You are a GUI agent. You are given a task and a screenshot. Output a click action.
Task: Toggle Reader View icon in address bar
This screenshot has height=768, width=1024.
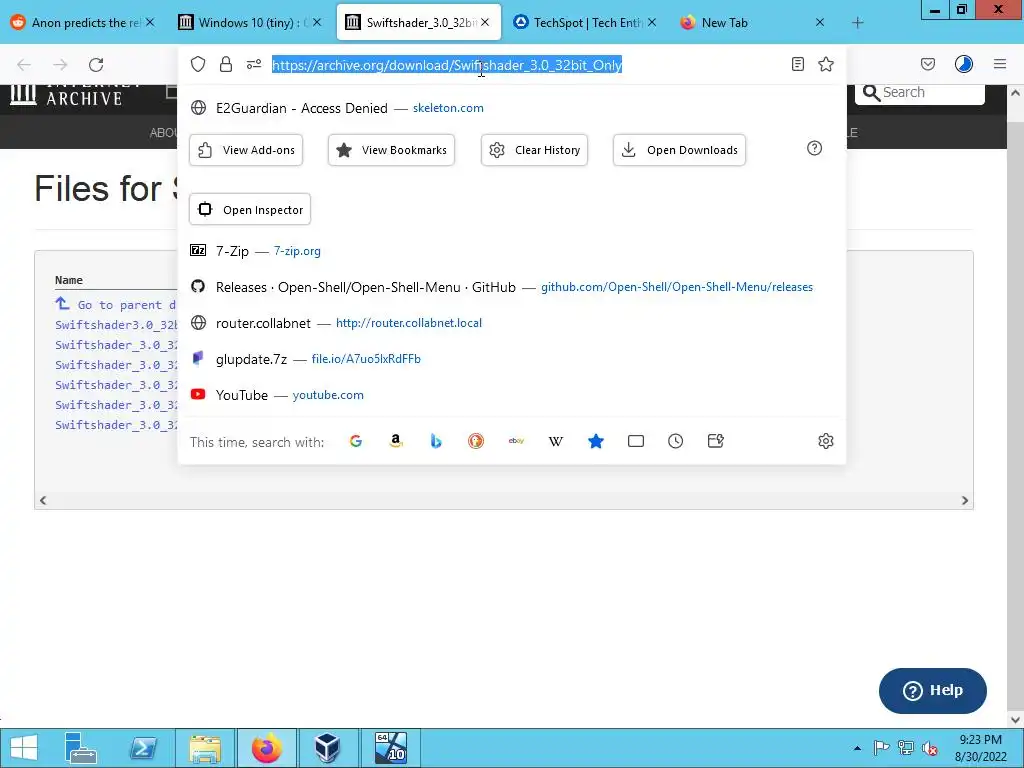pos(797,64)
